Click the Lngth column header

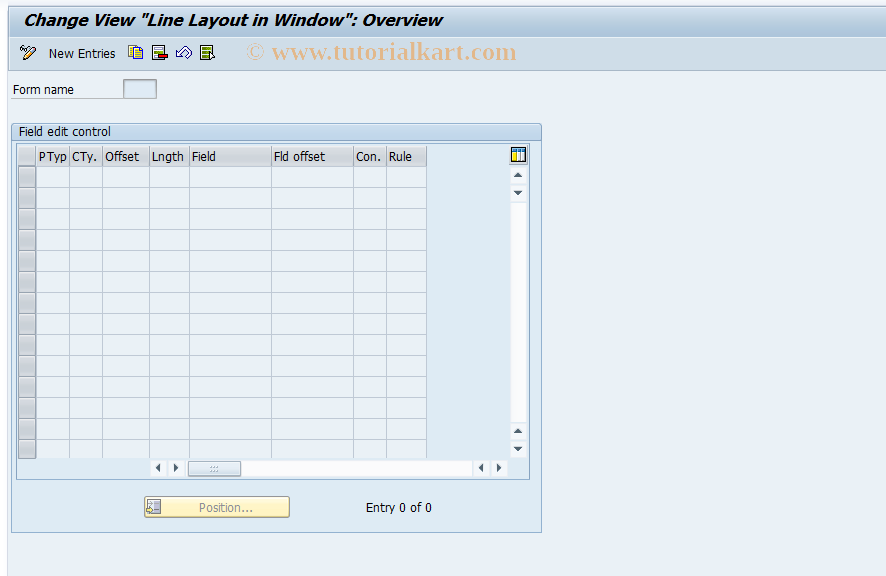(x=169, y=157)
